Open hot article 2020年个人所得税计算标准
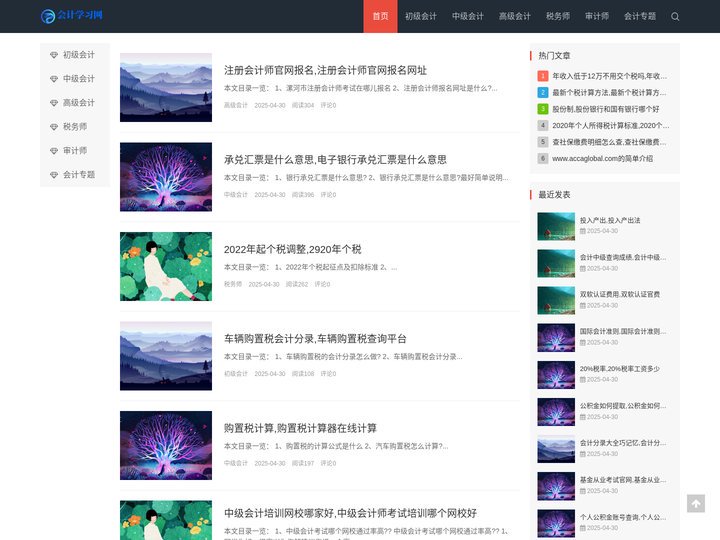The image size is (720, 540). pyautogui.click(x=611, y=125)
